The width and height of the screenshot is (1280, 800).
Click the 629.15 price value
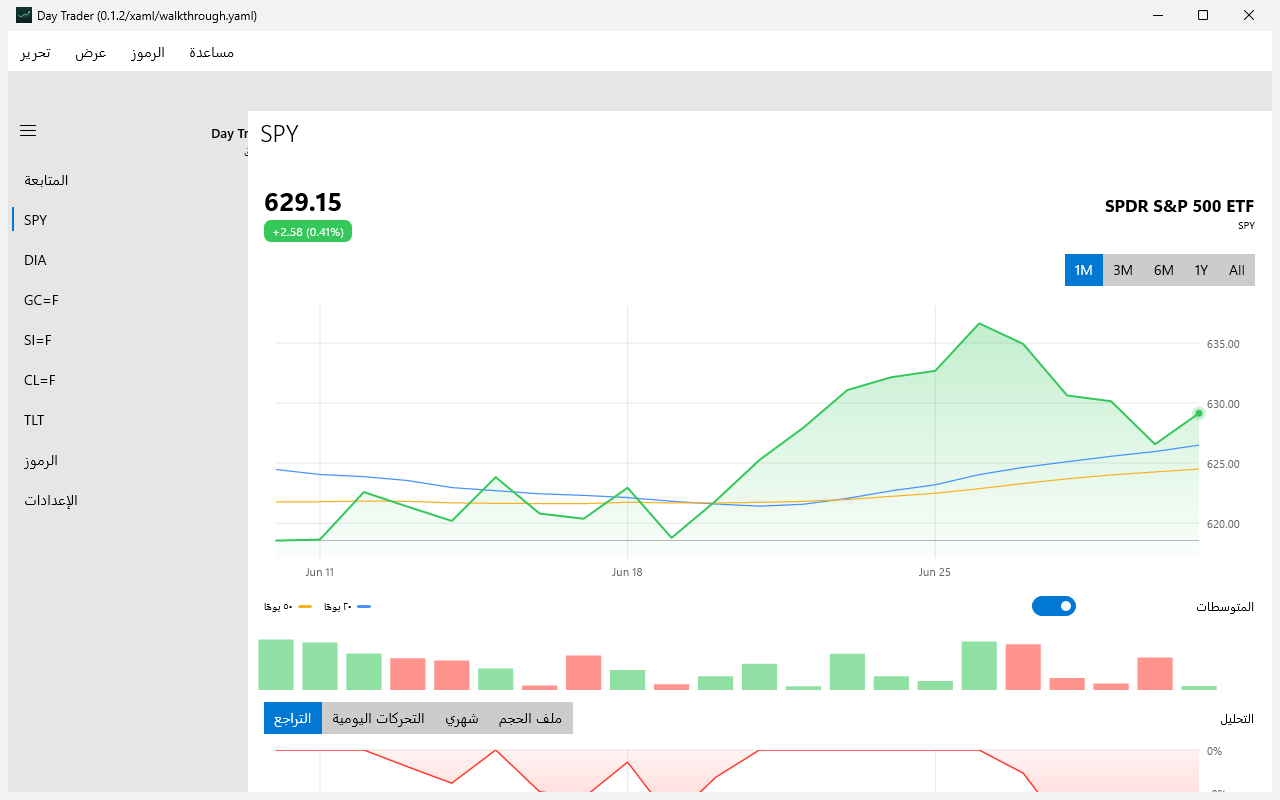point(303,202)
